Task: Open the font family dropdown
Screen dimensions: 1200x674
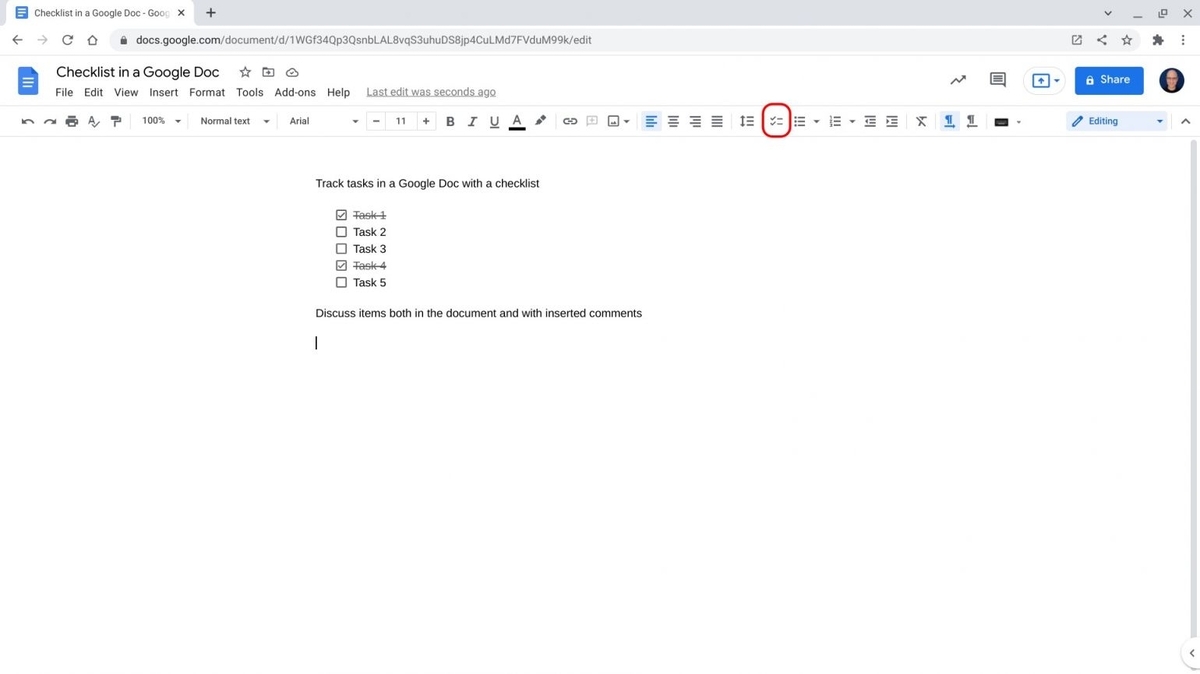Action: pyautogui.click(x=320, y=121)
